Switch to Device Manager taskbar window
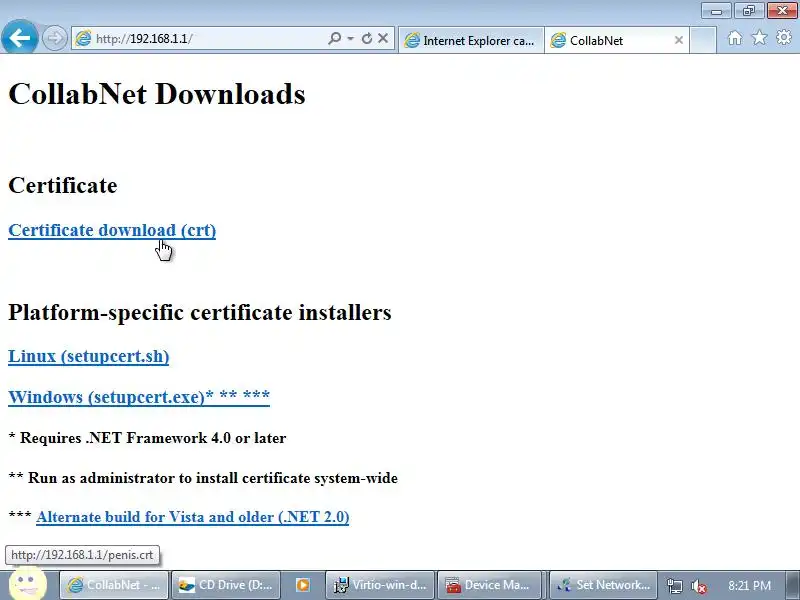The image size is (800, 600). tap(489, 585)
